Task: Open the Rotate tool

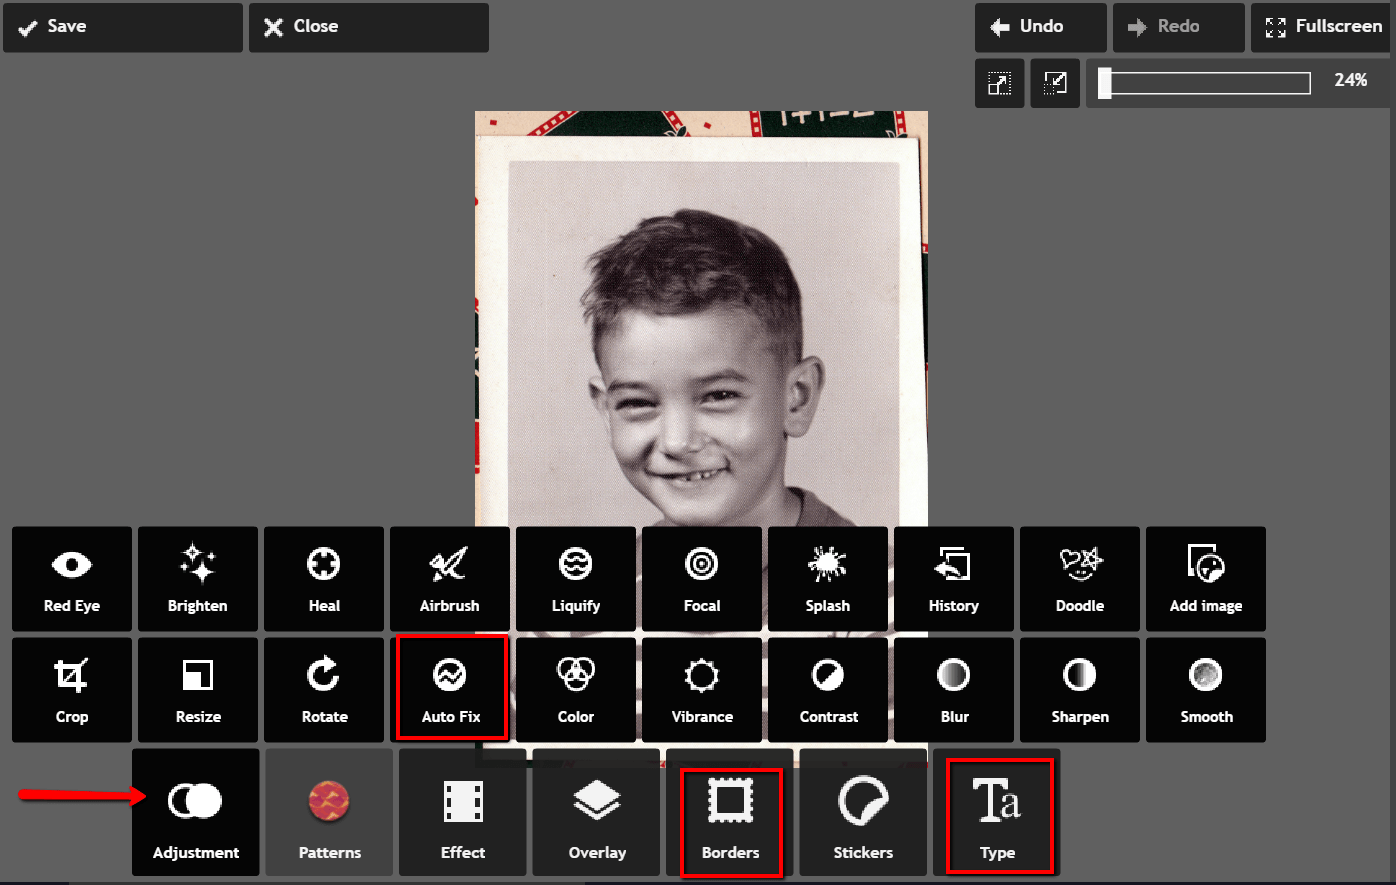Action: coord(323,690)
